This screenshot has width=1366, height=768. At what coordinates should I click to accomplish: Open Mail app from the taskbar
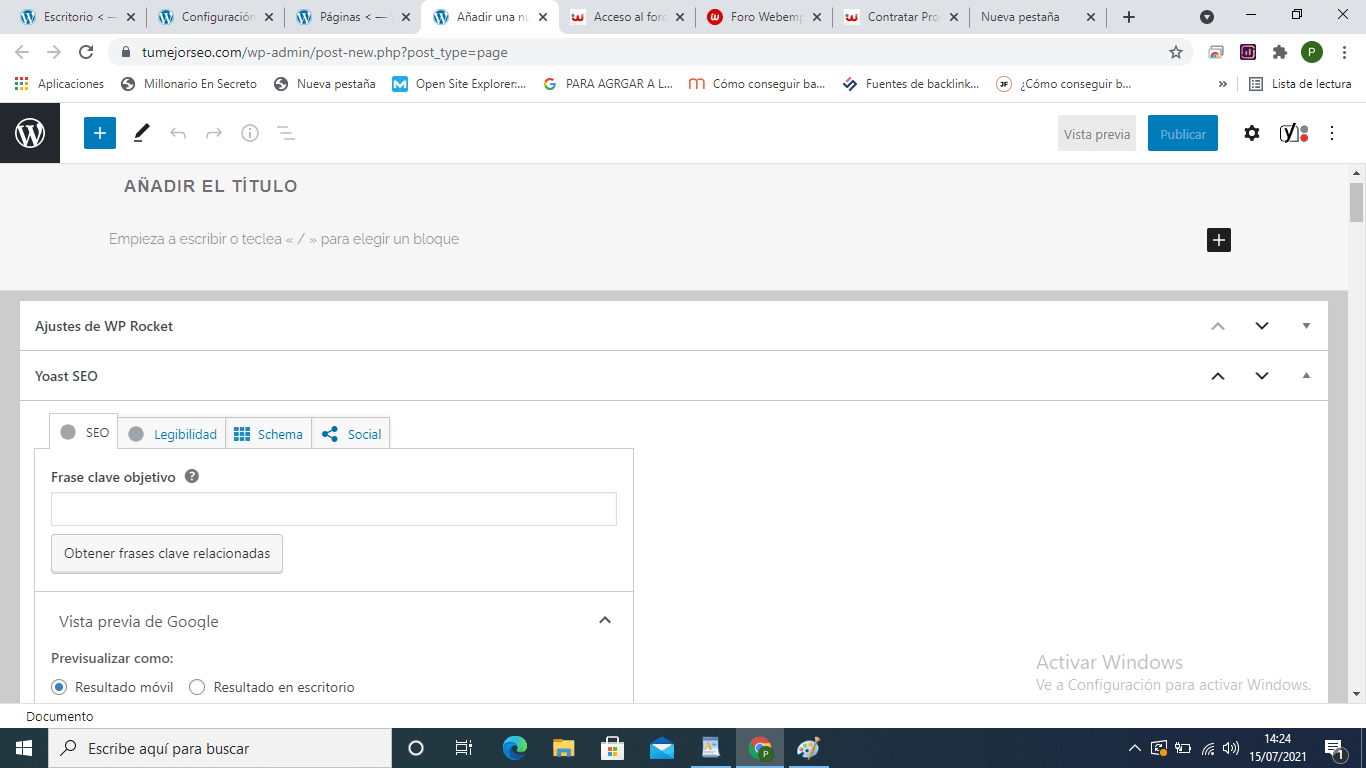[x=661, y=748]
